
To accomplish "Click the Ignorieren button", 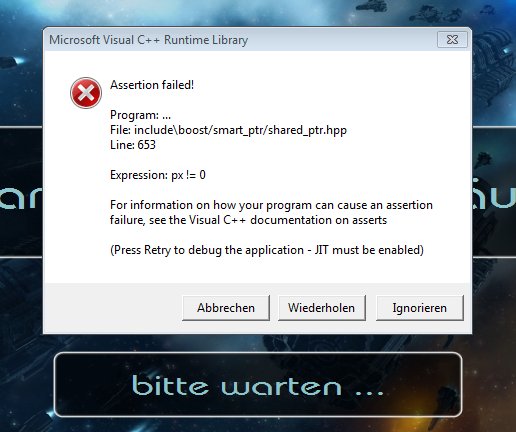I will (420, 308).
